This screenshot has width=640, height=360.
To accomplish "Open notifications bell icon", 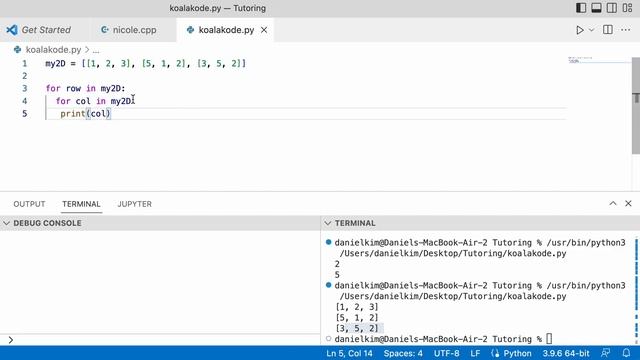I will (x=626, y=353).
